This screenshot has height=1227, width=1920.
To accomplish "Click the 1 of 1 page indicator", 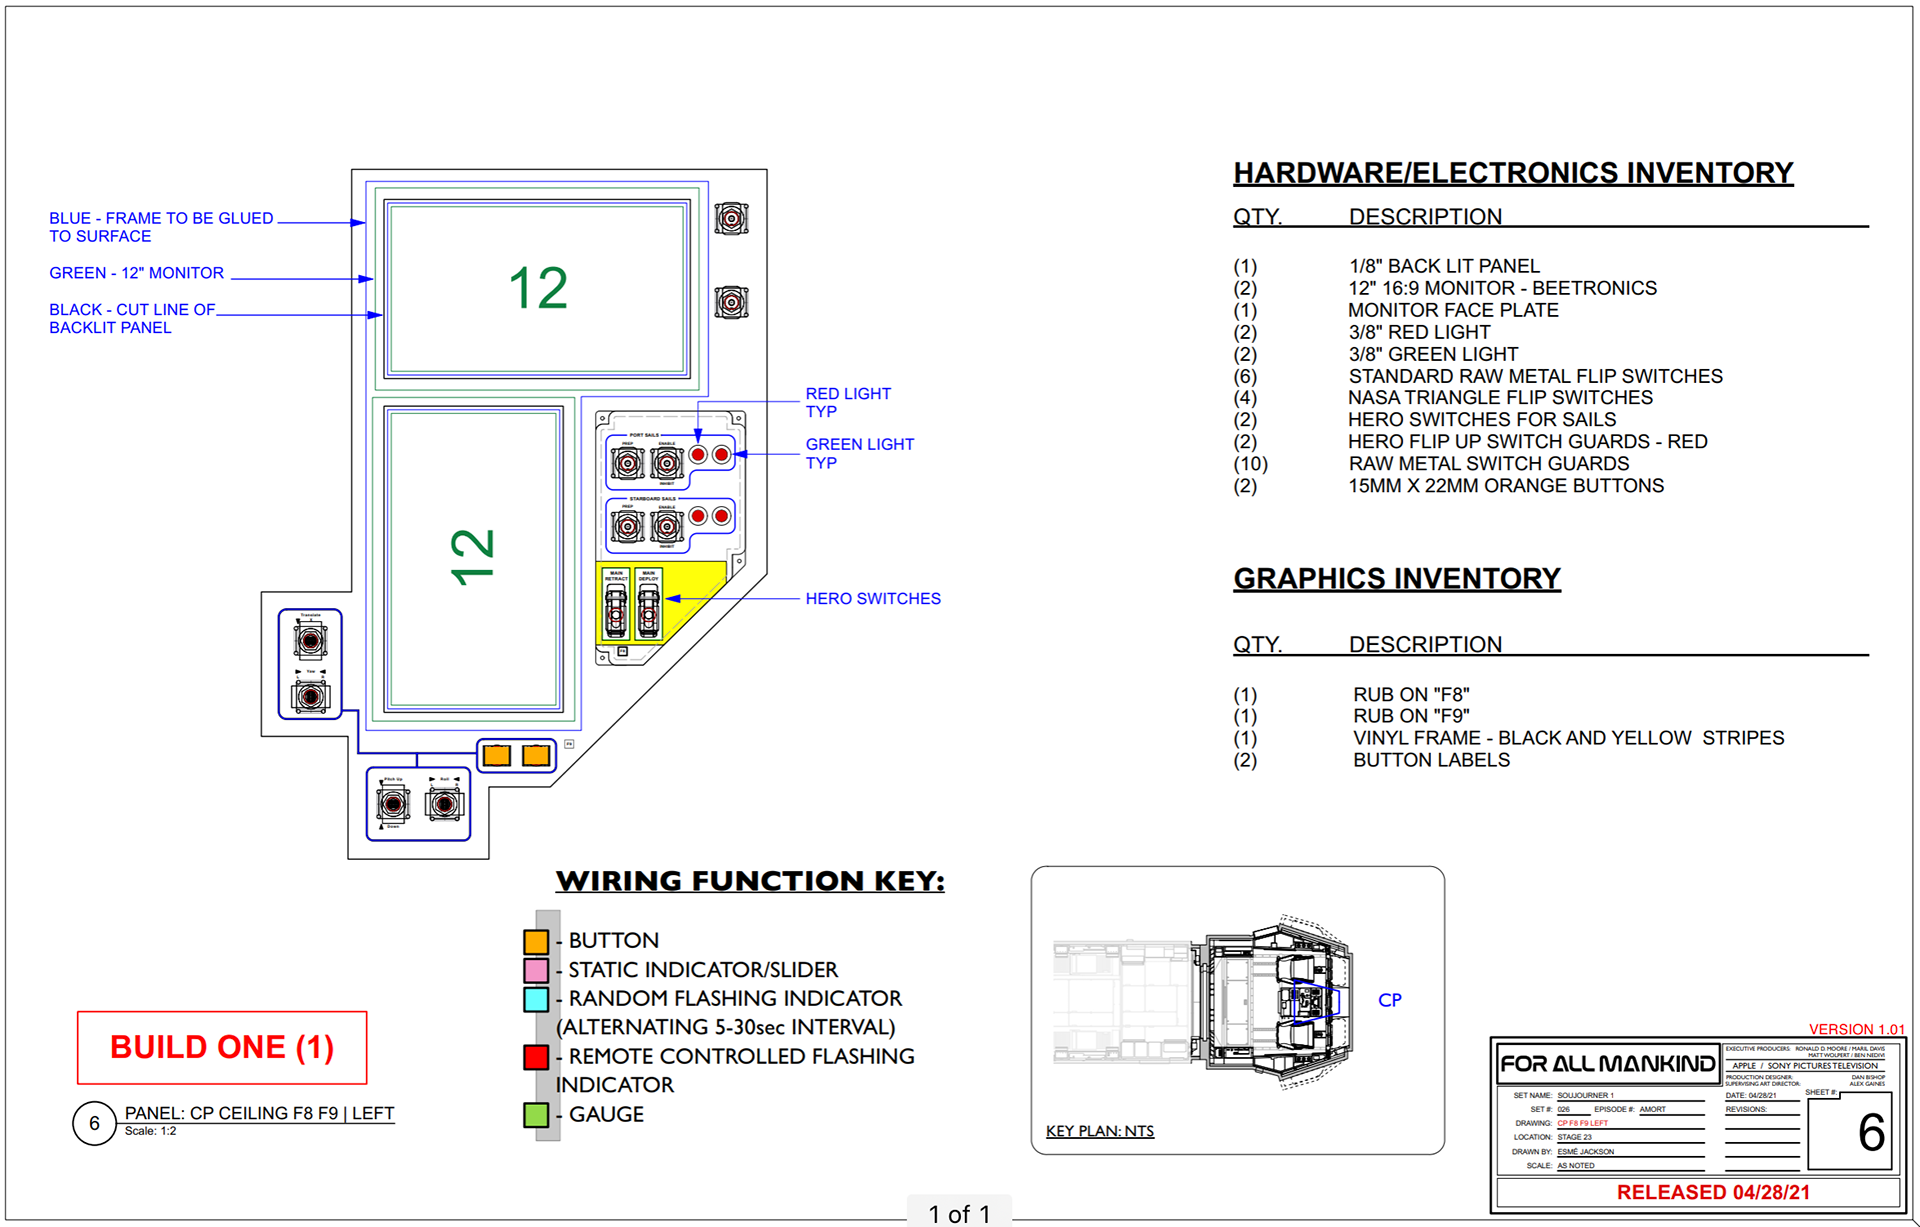I will (x=959, y=1213).
